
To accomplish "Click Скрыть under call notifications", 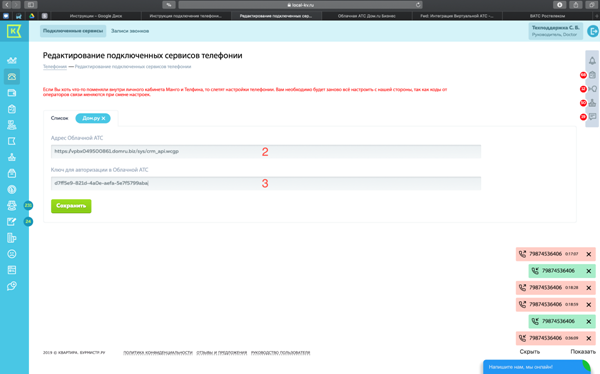I will click(530, 352).
